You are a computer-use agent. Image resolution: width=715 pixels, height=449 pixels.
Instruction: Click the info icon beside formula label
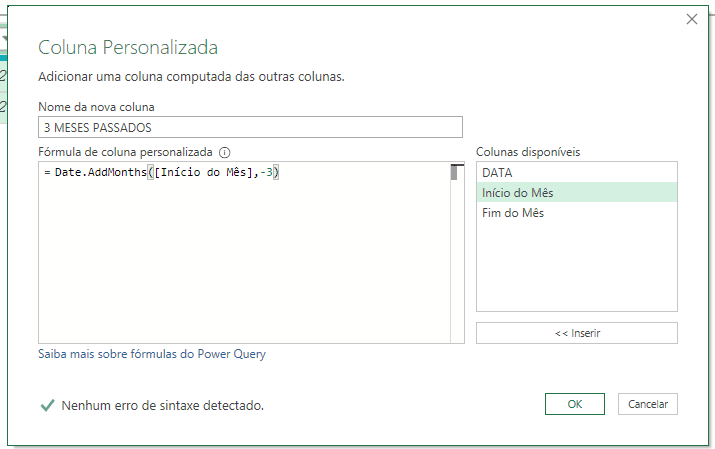tap(224, 152)
